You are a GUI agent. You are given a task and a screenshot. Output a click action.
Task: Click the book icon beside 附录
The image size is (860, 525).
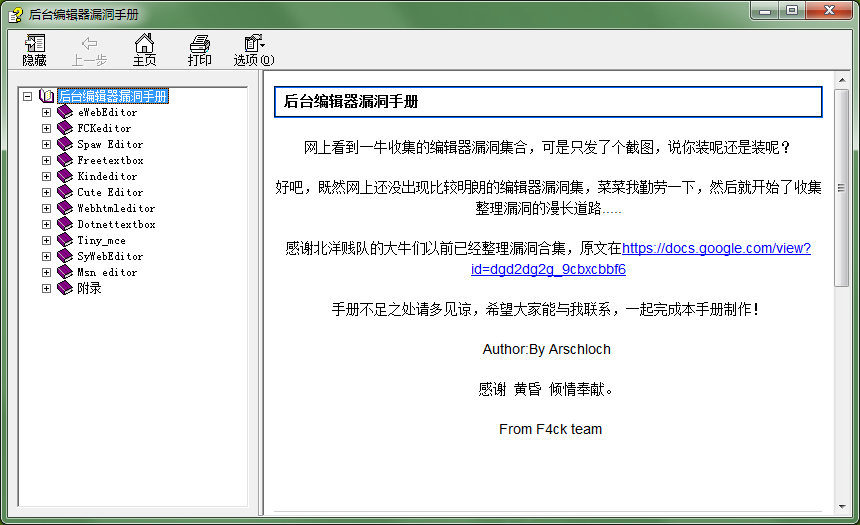pos(65,289)
